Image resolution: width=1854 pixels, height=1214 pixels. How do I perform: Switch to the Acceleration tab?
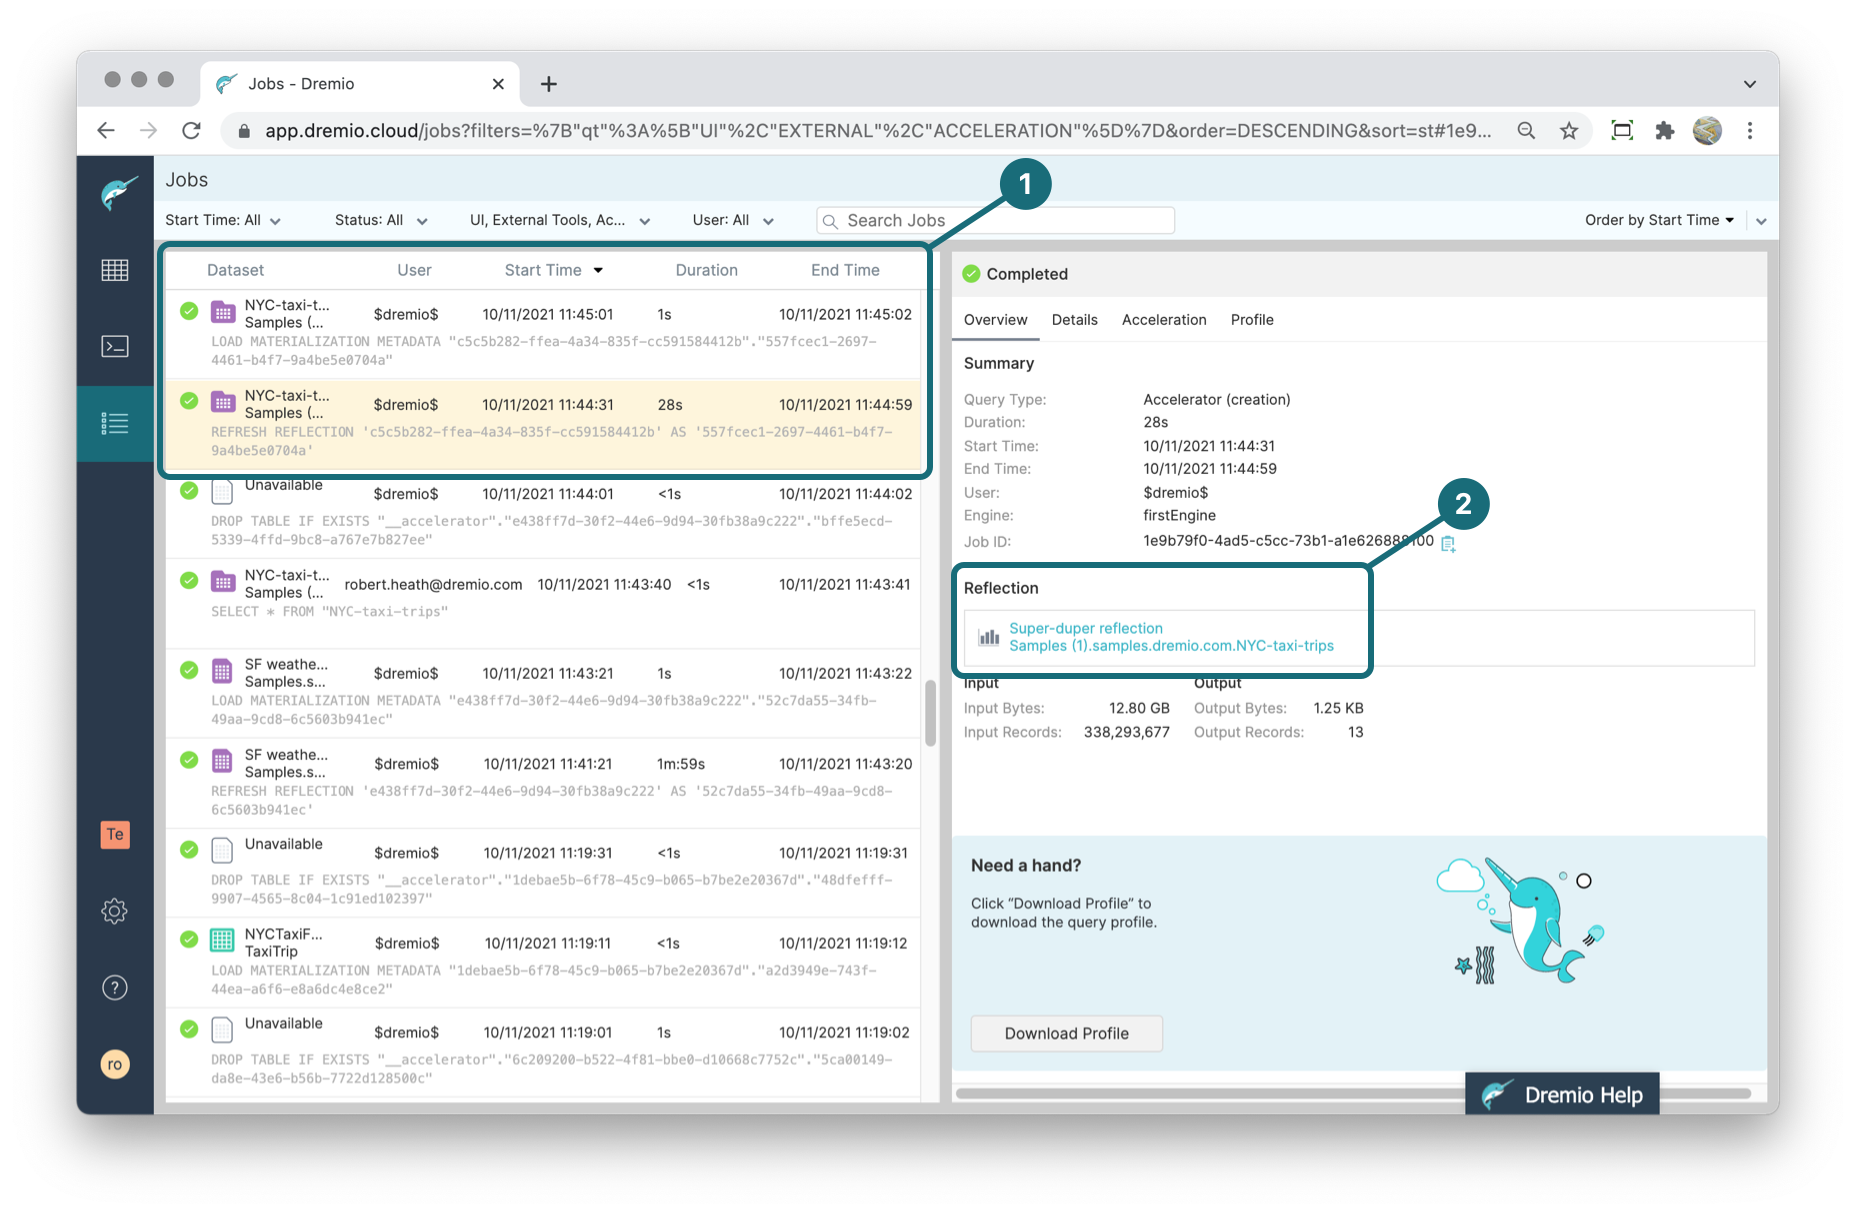1163,320
